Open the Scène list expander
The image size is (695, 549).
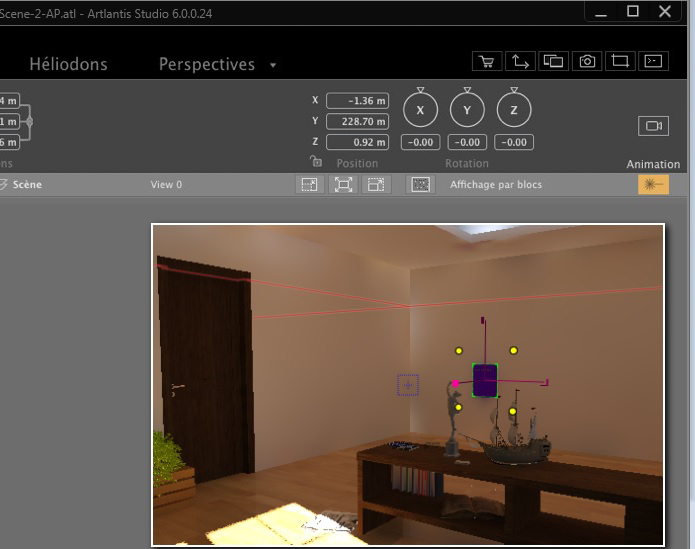tap(4, 185)
